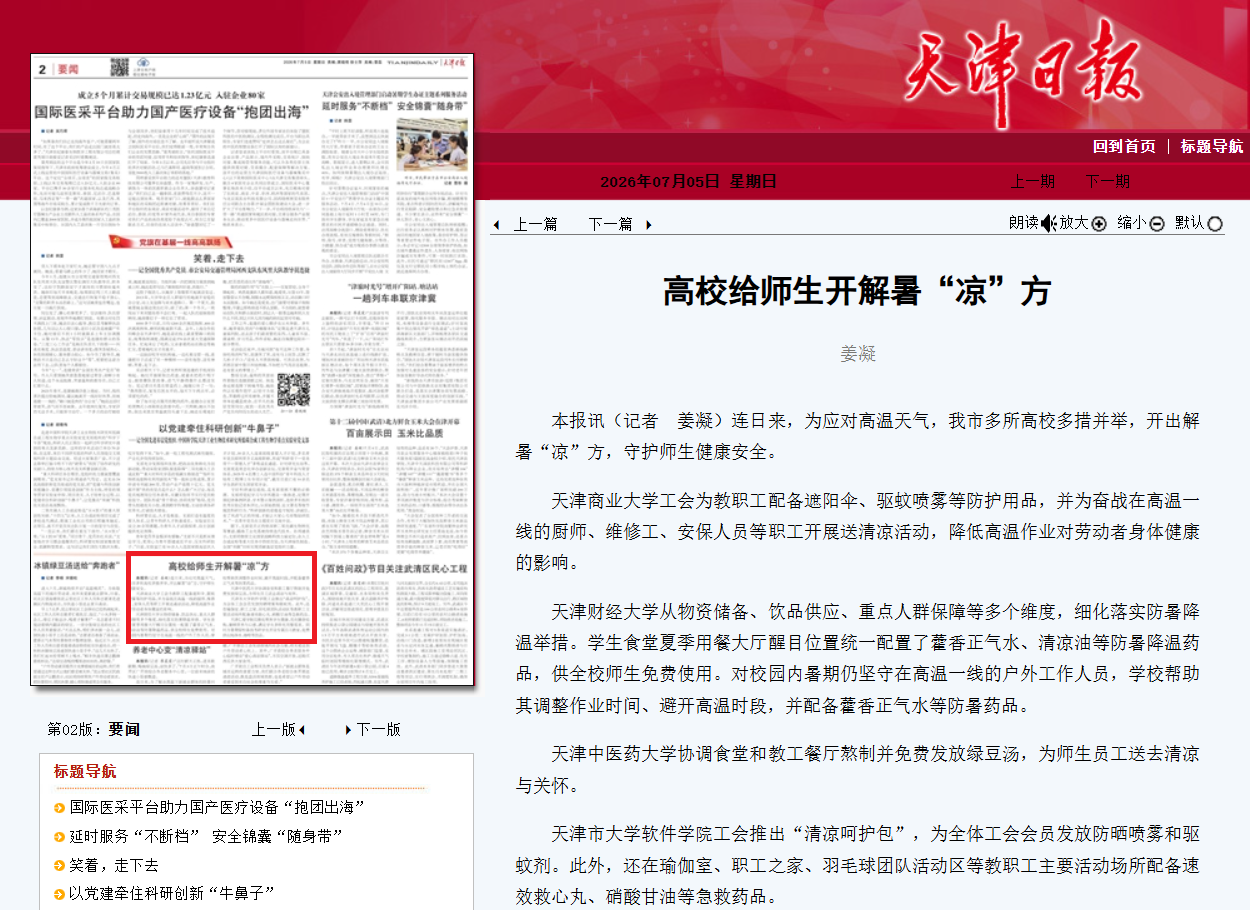Image resolution: width=1250 pixels, height=910 pixels.
Task: Click the 党旗在基层一线高高飘扬 banner on the thumbnail
Action: coord(170,242)
